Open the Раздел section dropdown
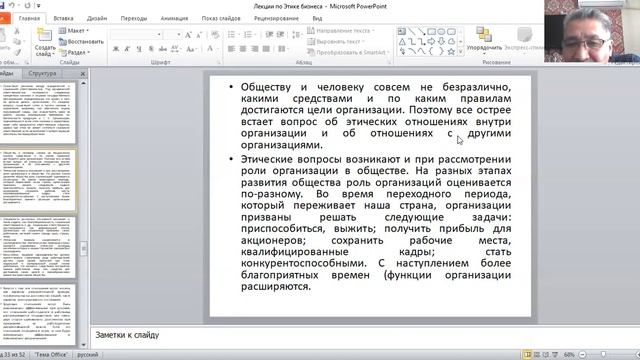The width and height of the screenshot is (640, 360). pos(75,52)
